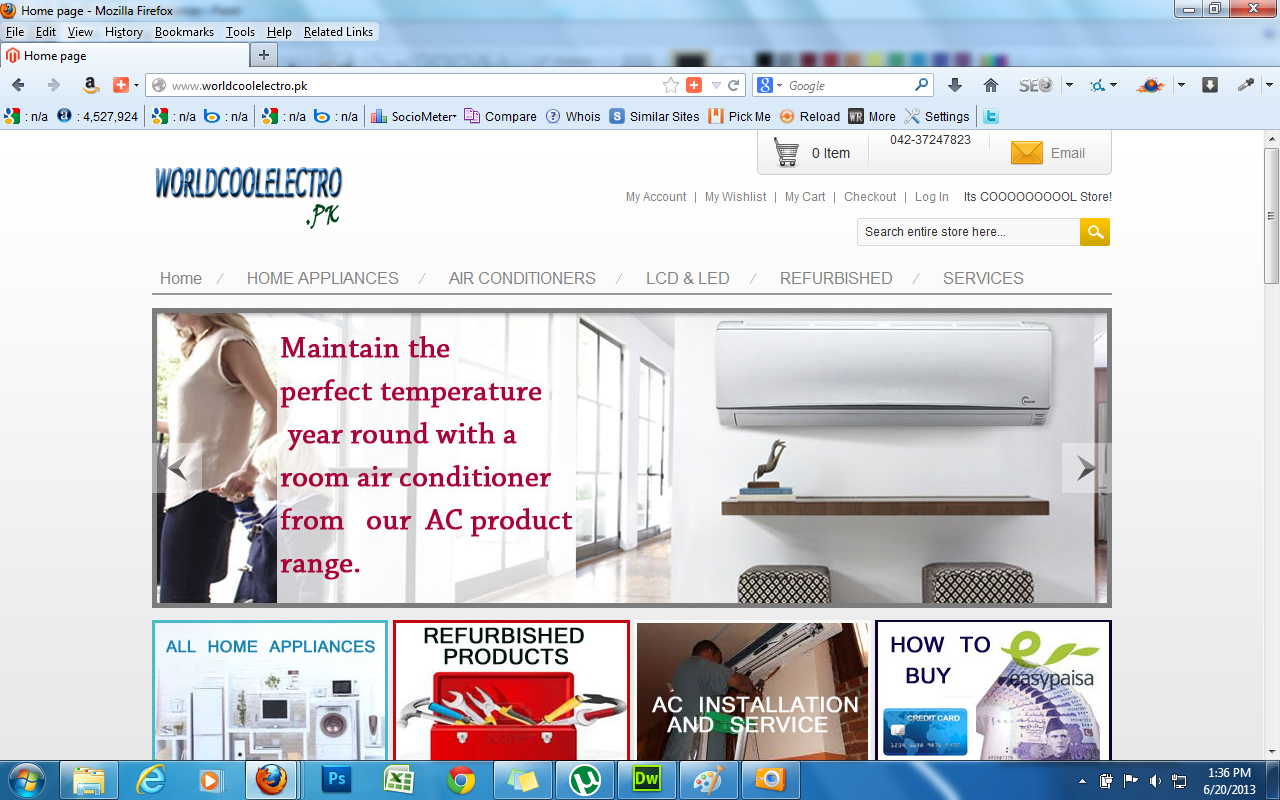Open the AC INSTALLATION AND SERVICE tile
This screenshot has width=1280, height=800.
pyautogui.click(x=752, y=690)
